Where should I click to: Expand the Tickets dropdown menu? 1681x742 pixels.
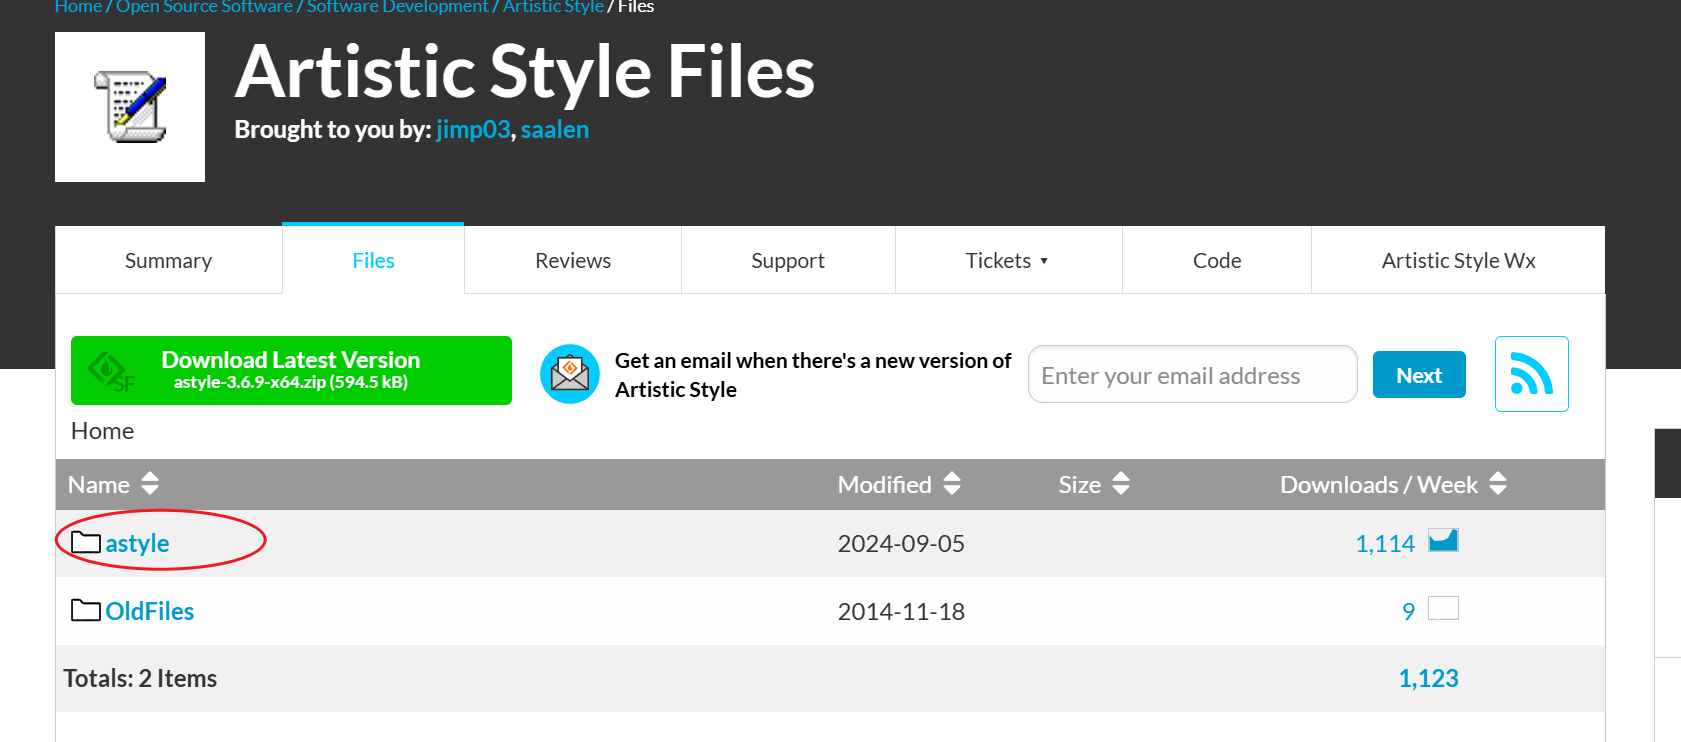pos(1008,260)
